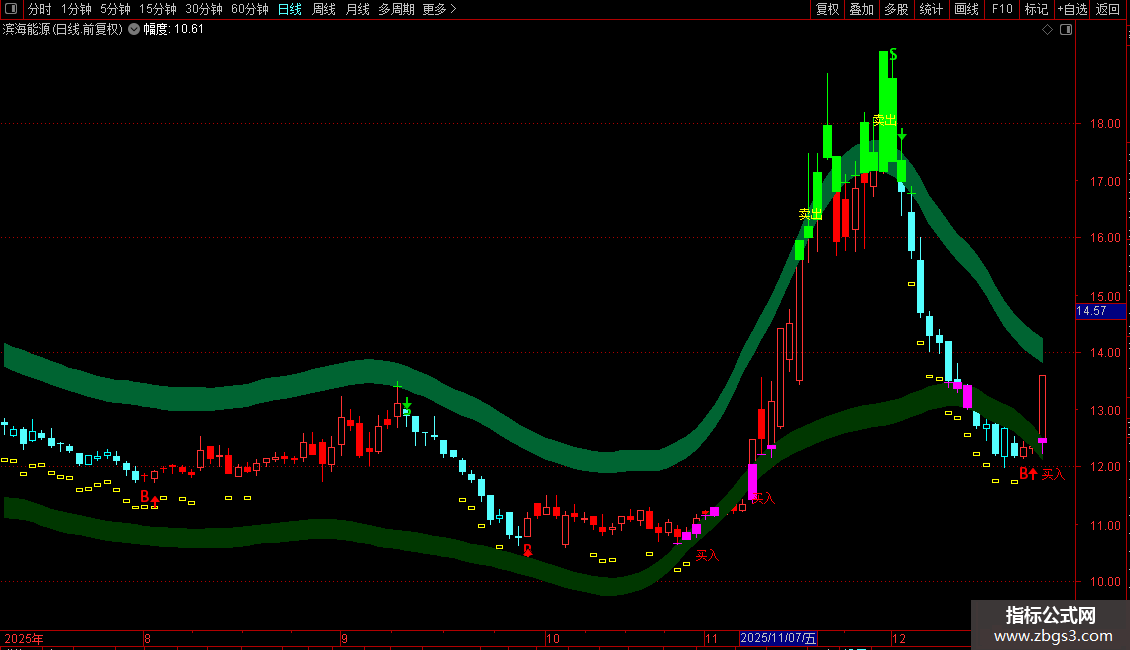The image size is (1130, 650).
Task: Select the 60分钟 period tab
Action: coord(249,9)
